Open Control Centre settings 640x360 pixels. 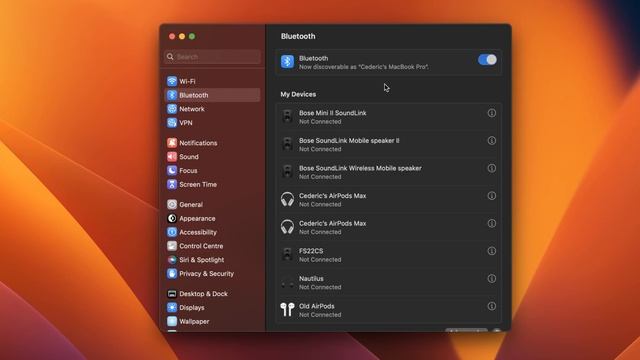click(212, 246)
